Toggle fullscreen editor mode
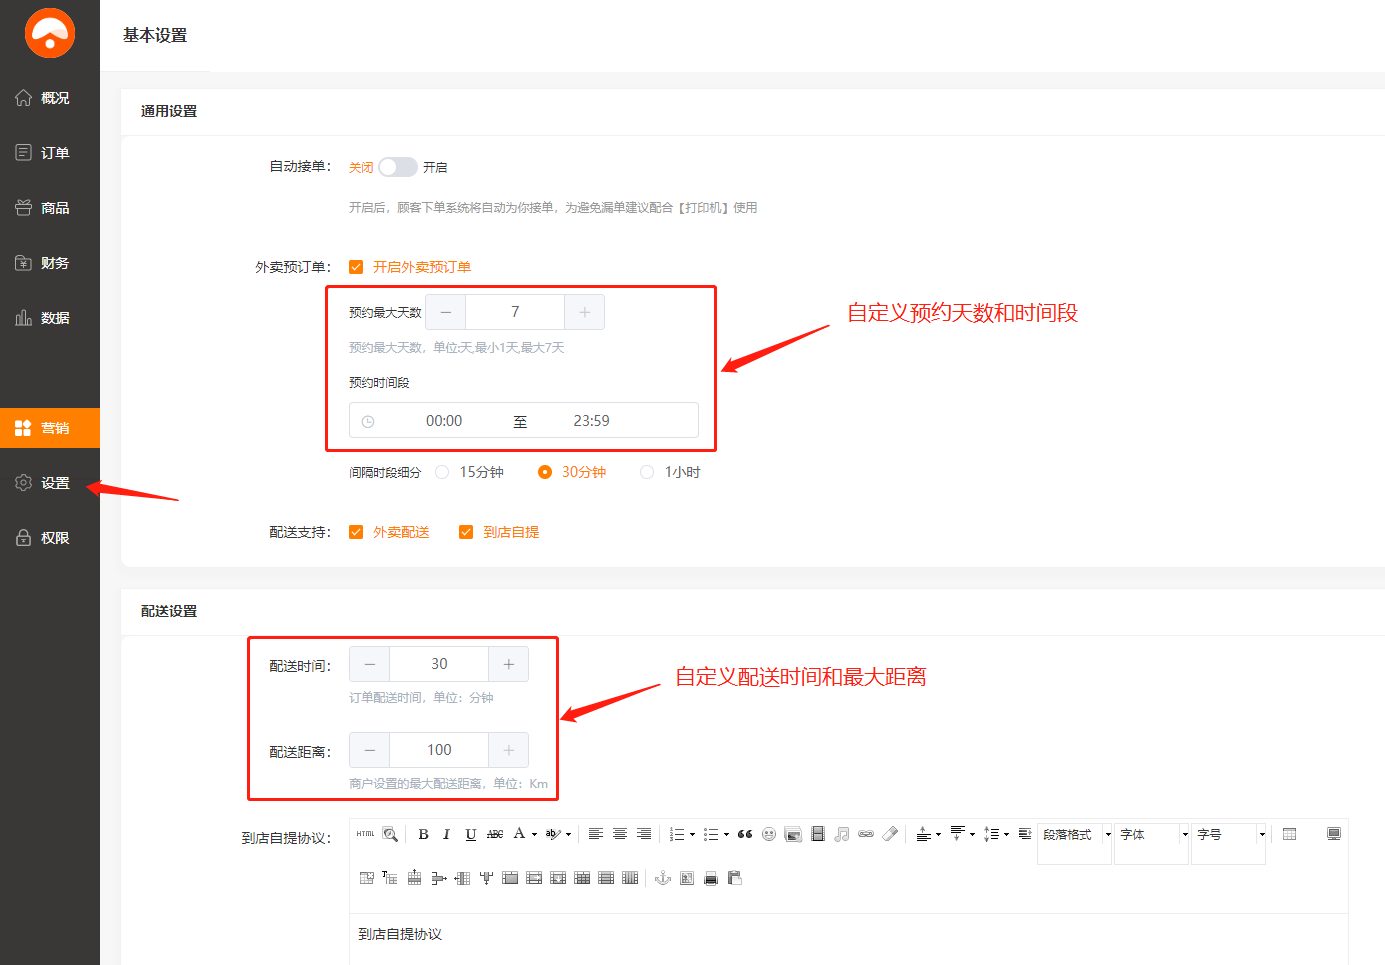Viewport: 1385px width, 965px height. tap(1334, 834)
